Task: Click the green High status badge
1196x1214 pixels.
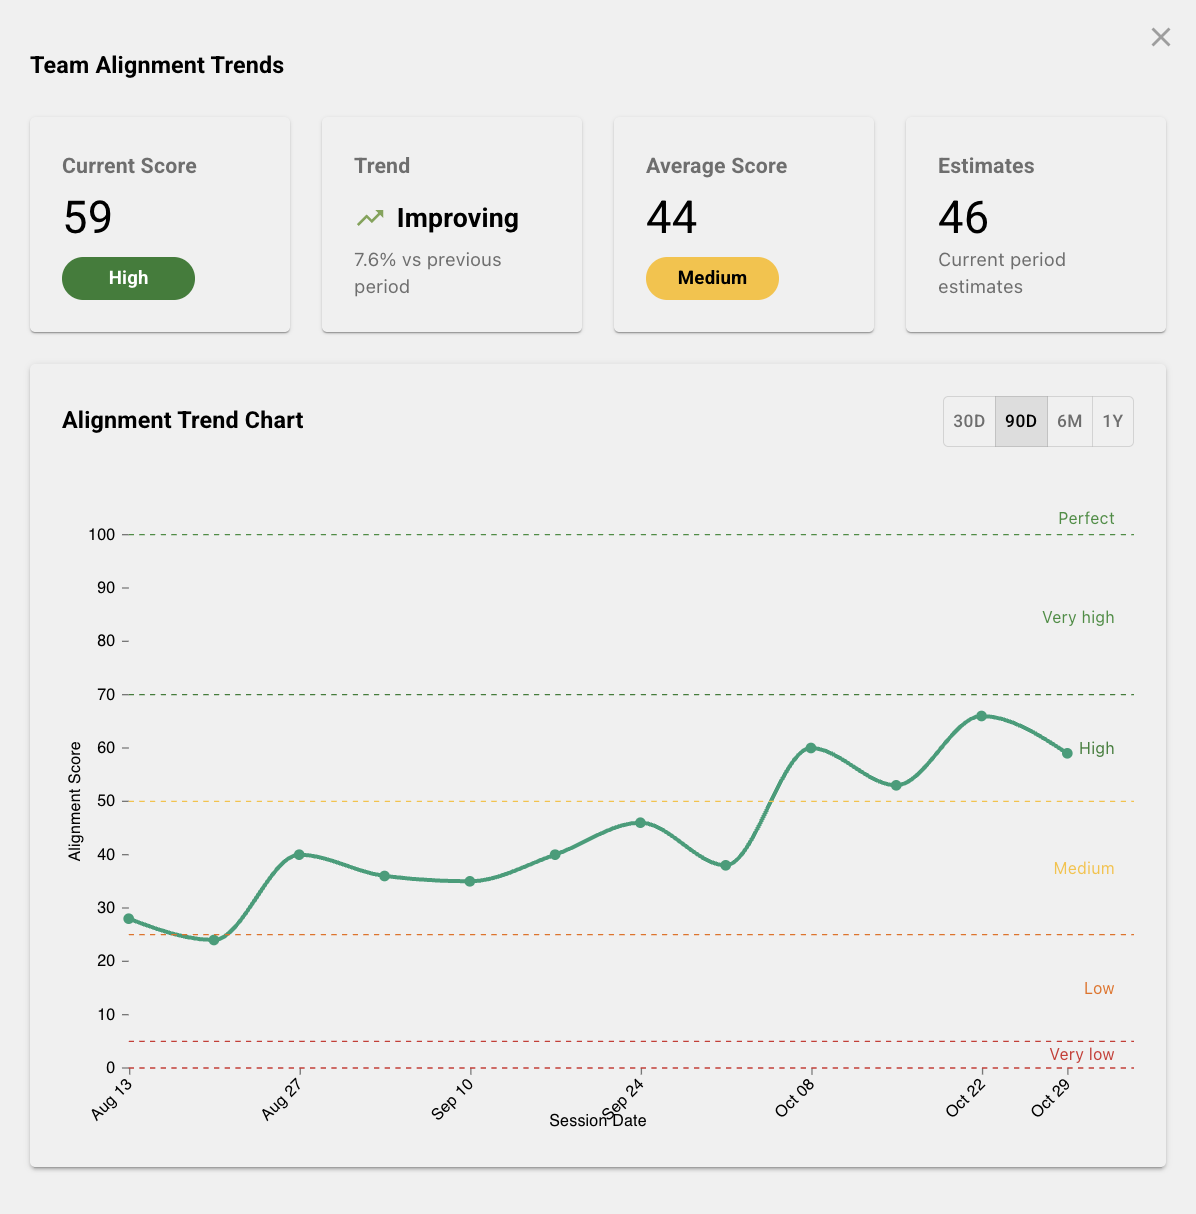Action: 128,278
